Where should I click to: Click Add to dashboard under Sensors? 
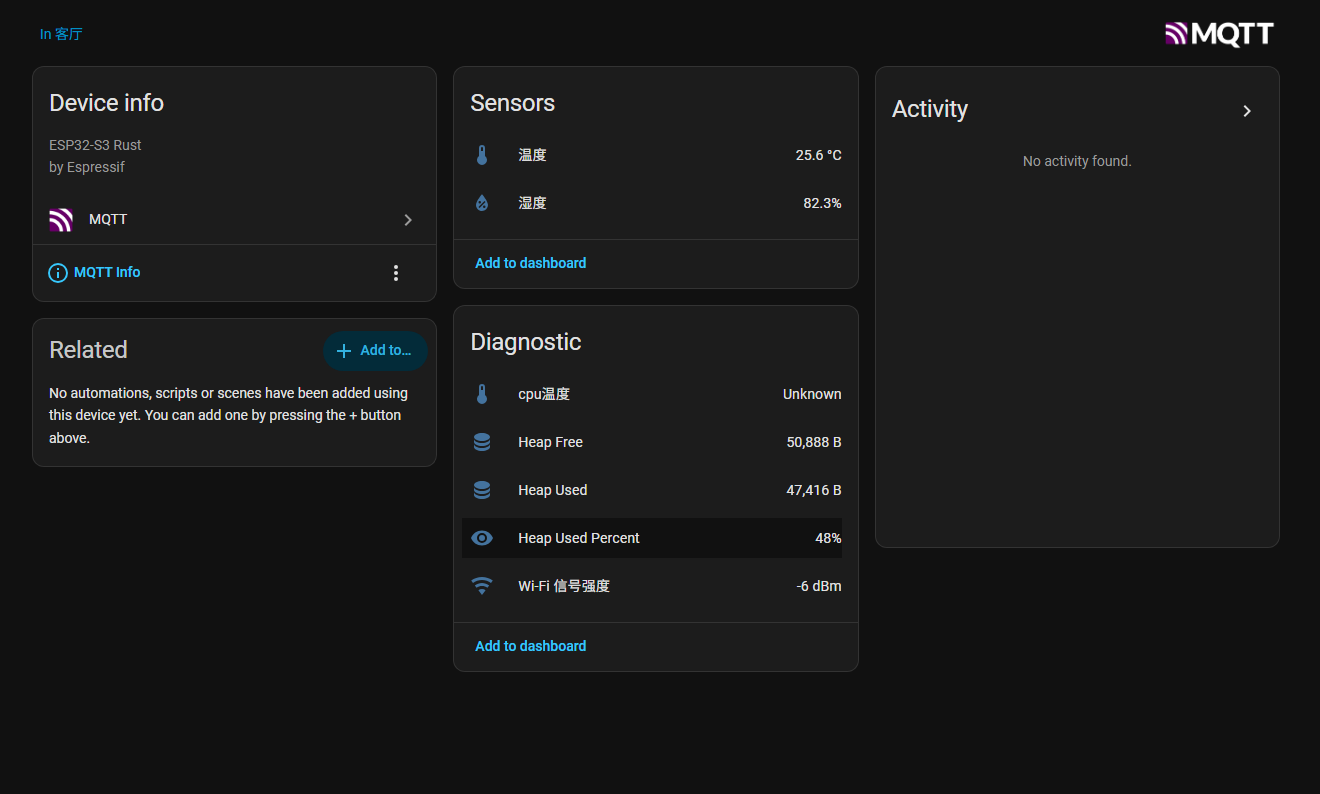[531, 263]
